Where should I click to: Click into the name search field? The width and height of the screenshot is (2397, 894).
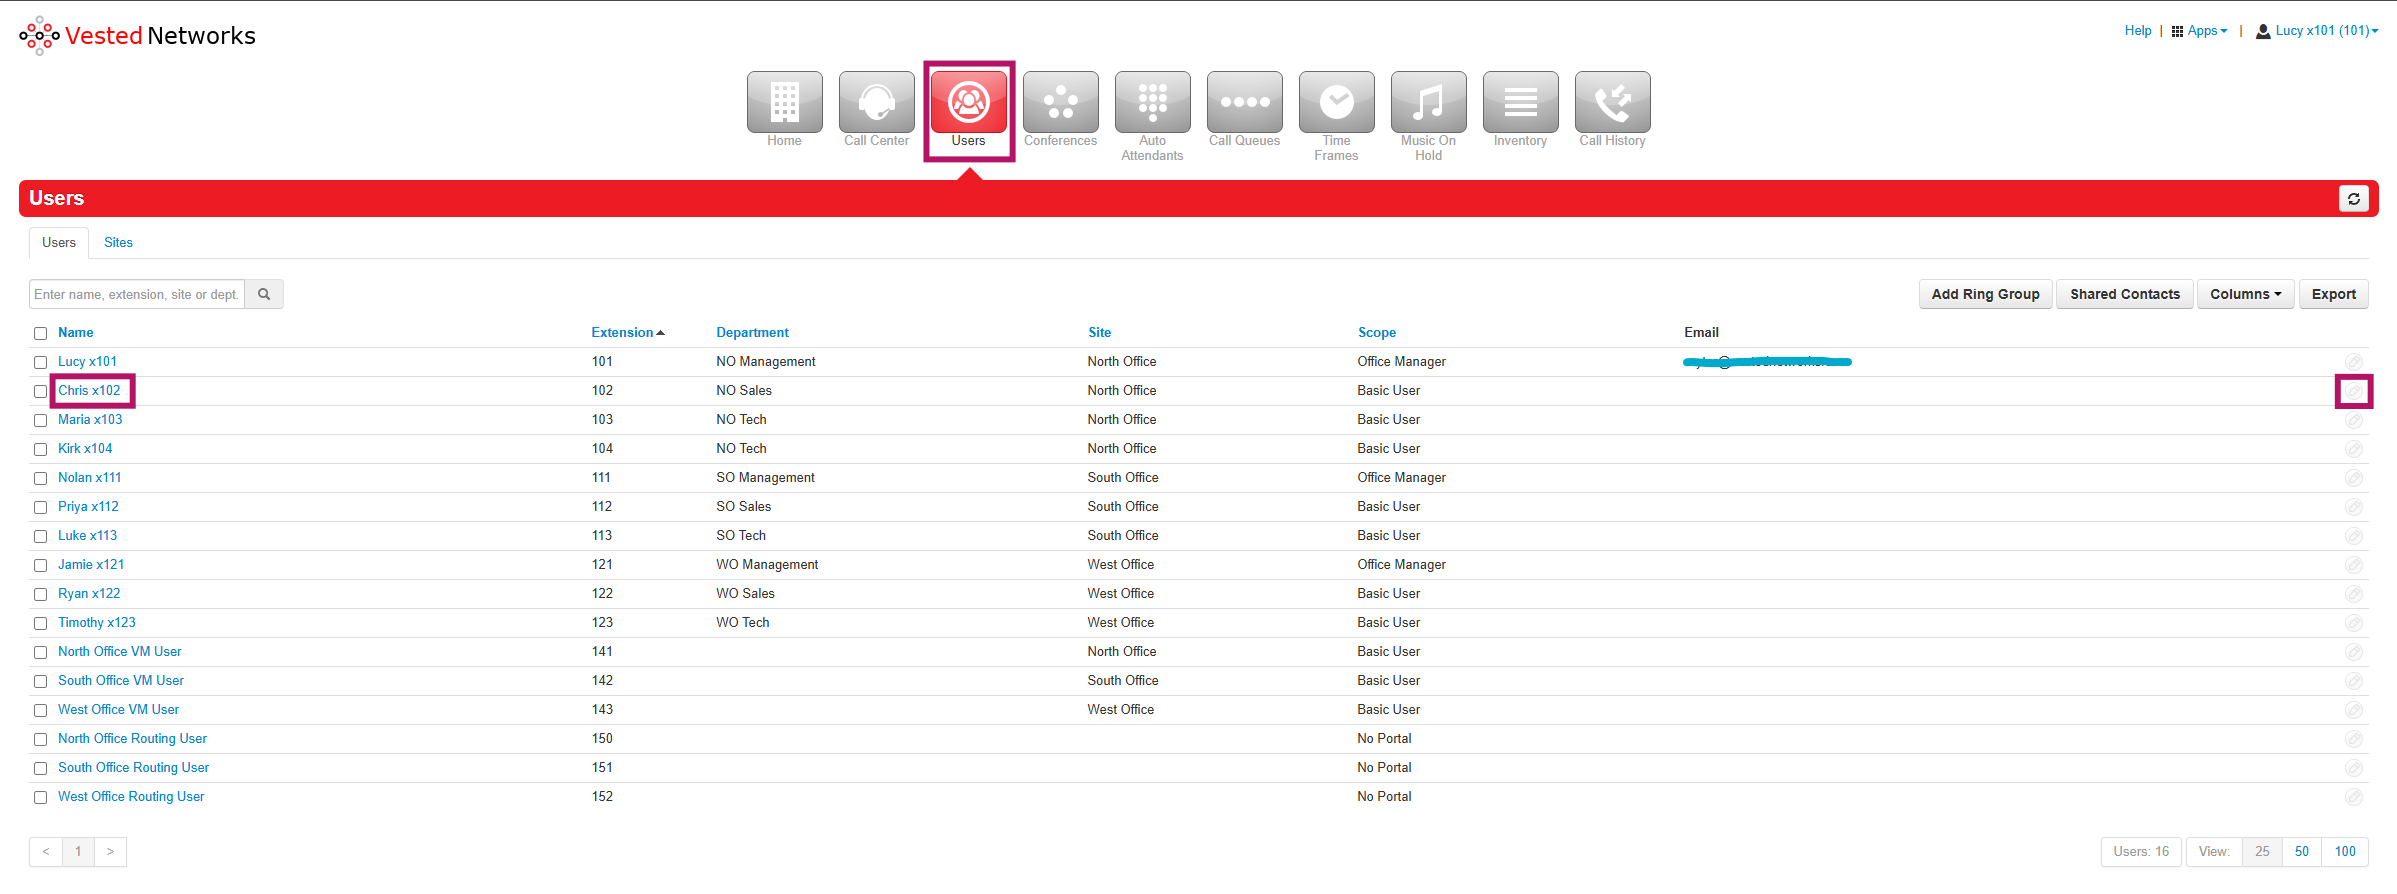(137, 294)
